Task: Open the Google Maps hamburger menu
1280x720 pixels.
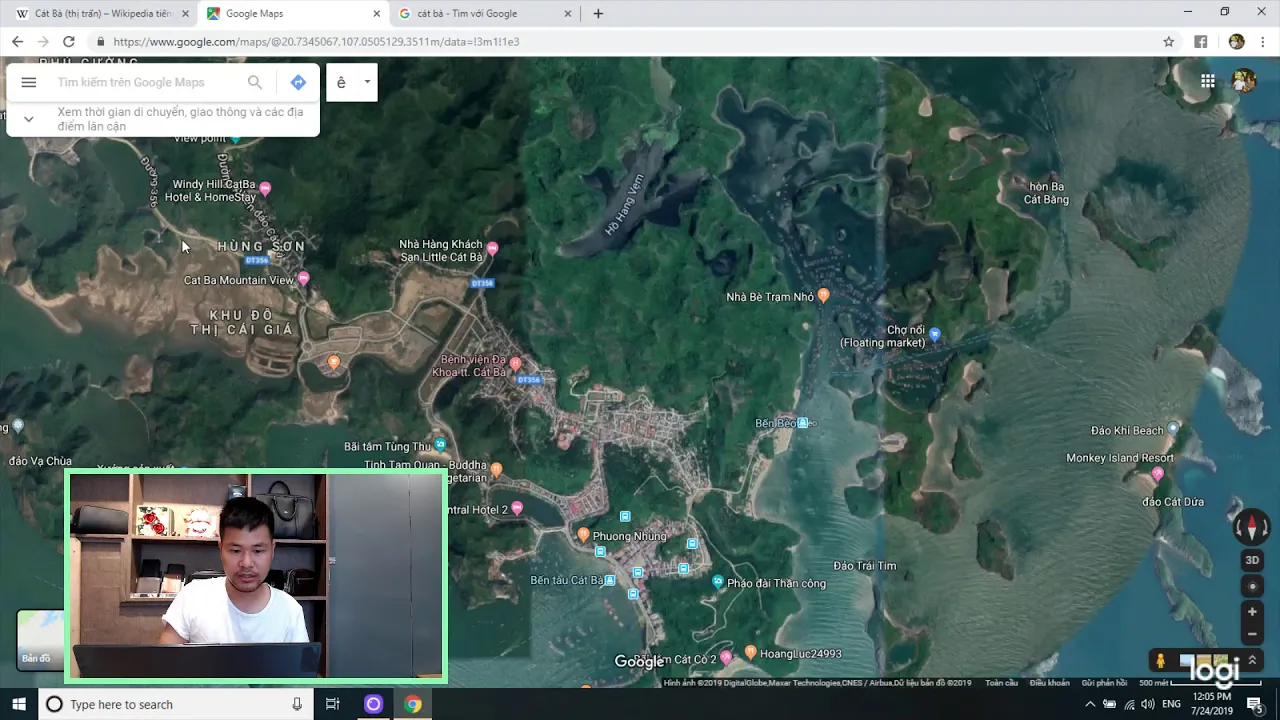Action: coord(29,83)
